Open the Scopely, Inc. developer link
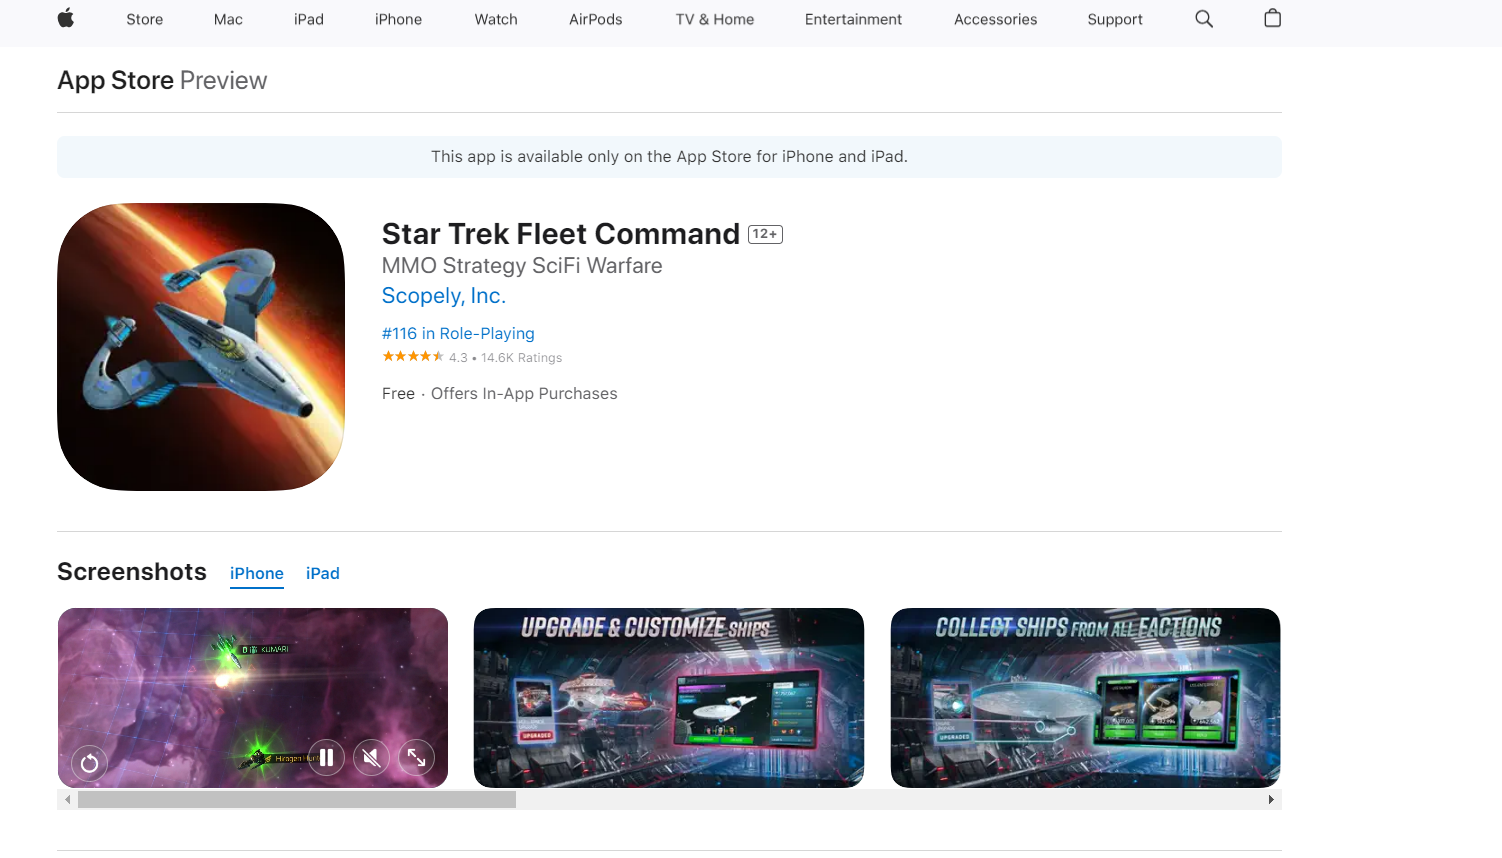1502x858 pixels. click(444, 296)
